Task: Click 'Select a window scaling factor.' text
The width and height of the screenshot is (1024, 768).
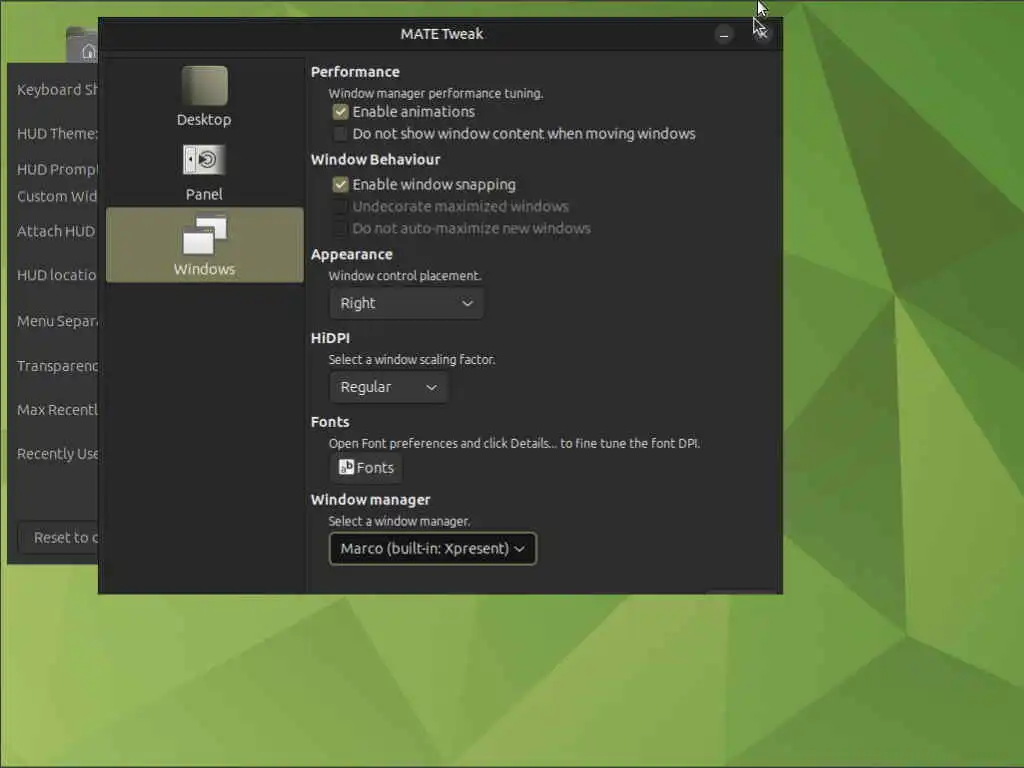Action: coord(411,360)
